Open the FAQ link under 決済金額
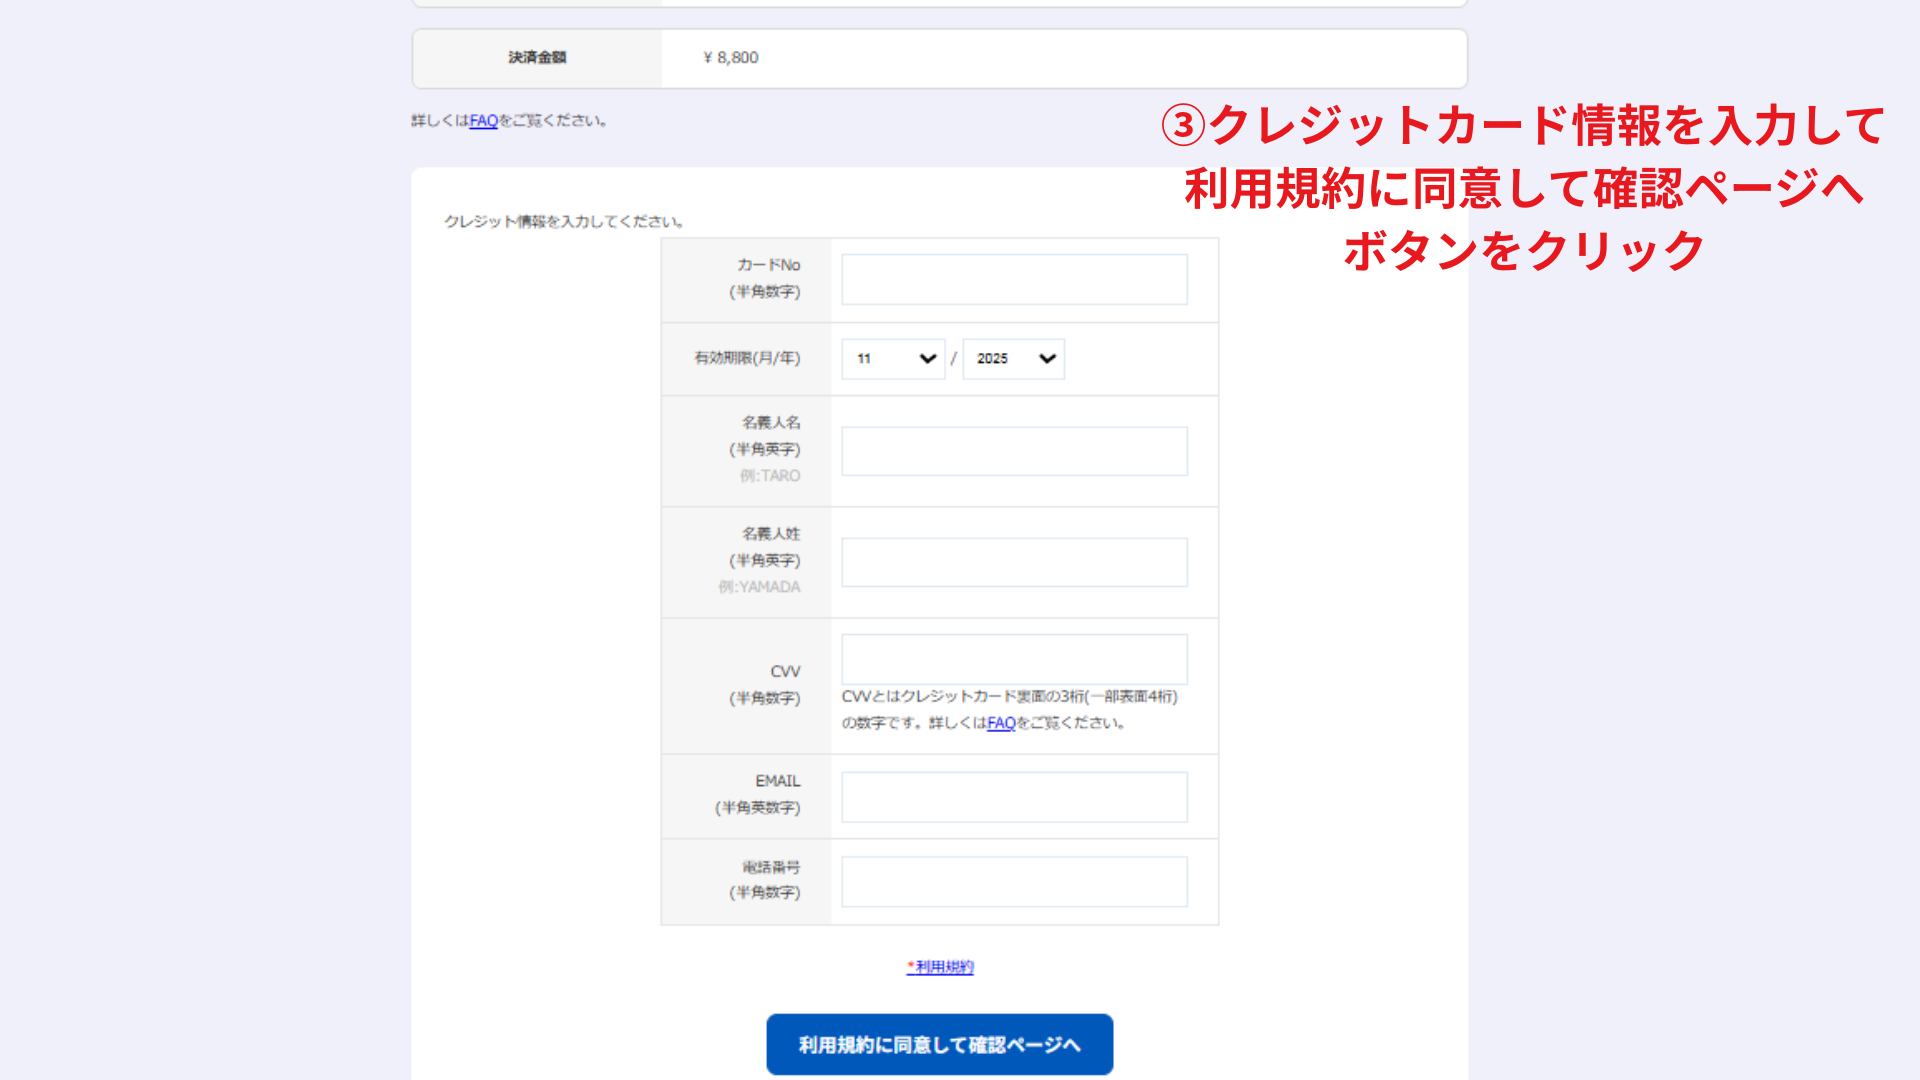 click(484, 121)
